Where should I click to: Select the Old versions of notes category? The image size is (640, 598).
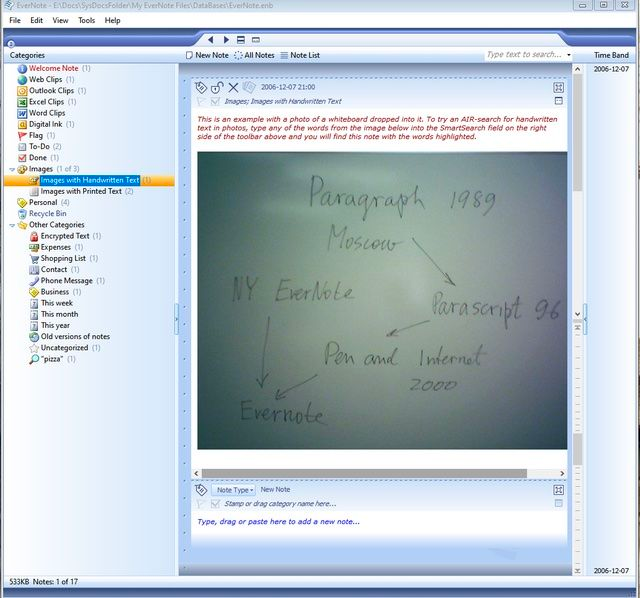(69, 337)
